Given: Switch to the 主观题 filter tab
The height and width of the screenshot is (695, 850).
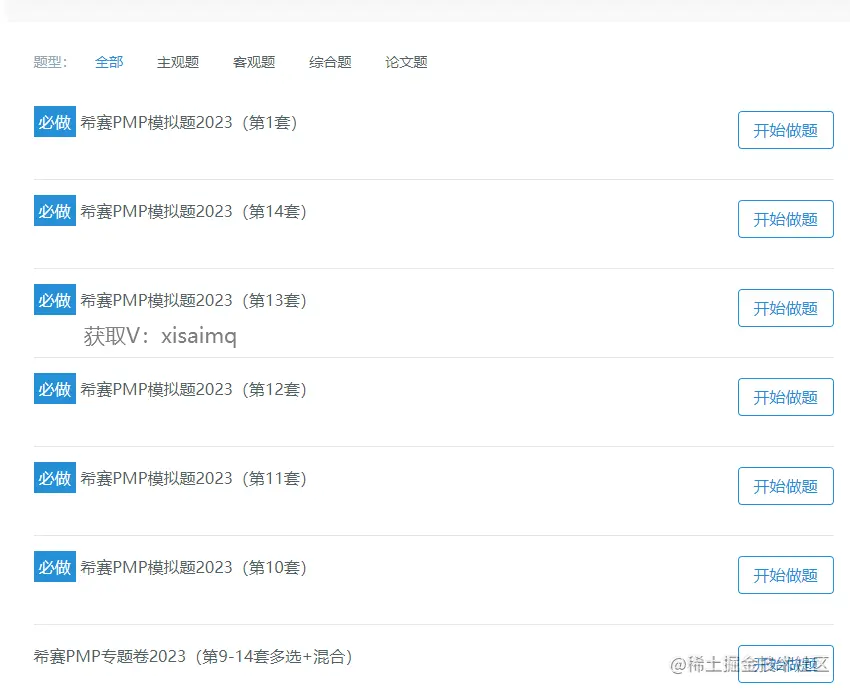Looking at the screenshot, I should point(178,62).
